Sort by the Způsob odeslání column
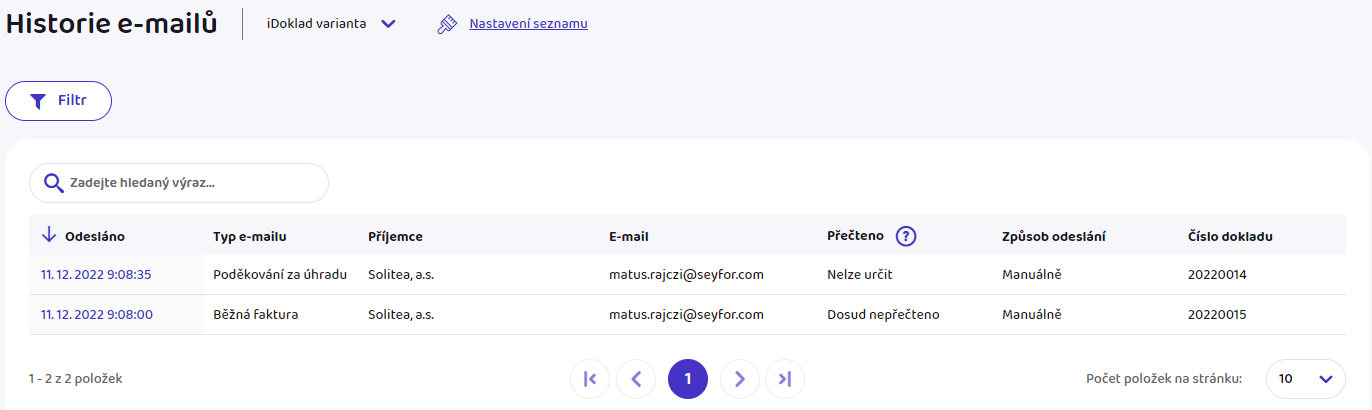The image size is (1372, 410). click(x=1054, y=236)
